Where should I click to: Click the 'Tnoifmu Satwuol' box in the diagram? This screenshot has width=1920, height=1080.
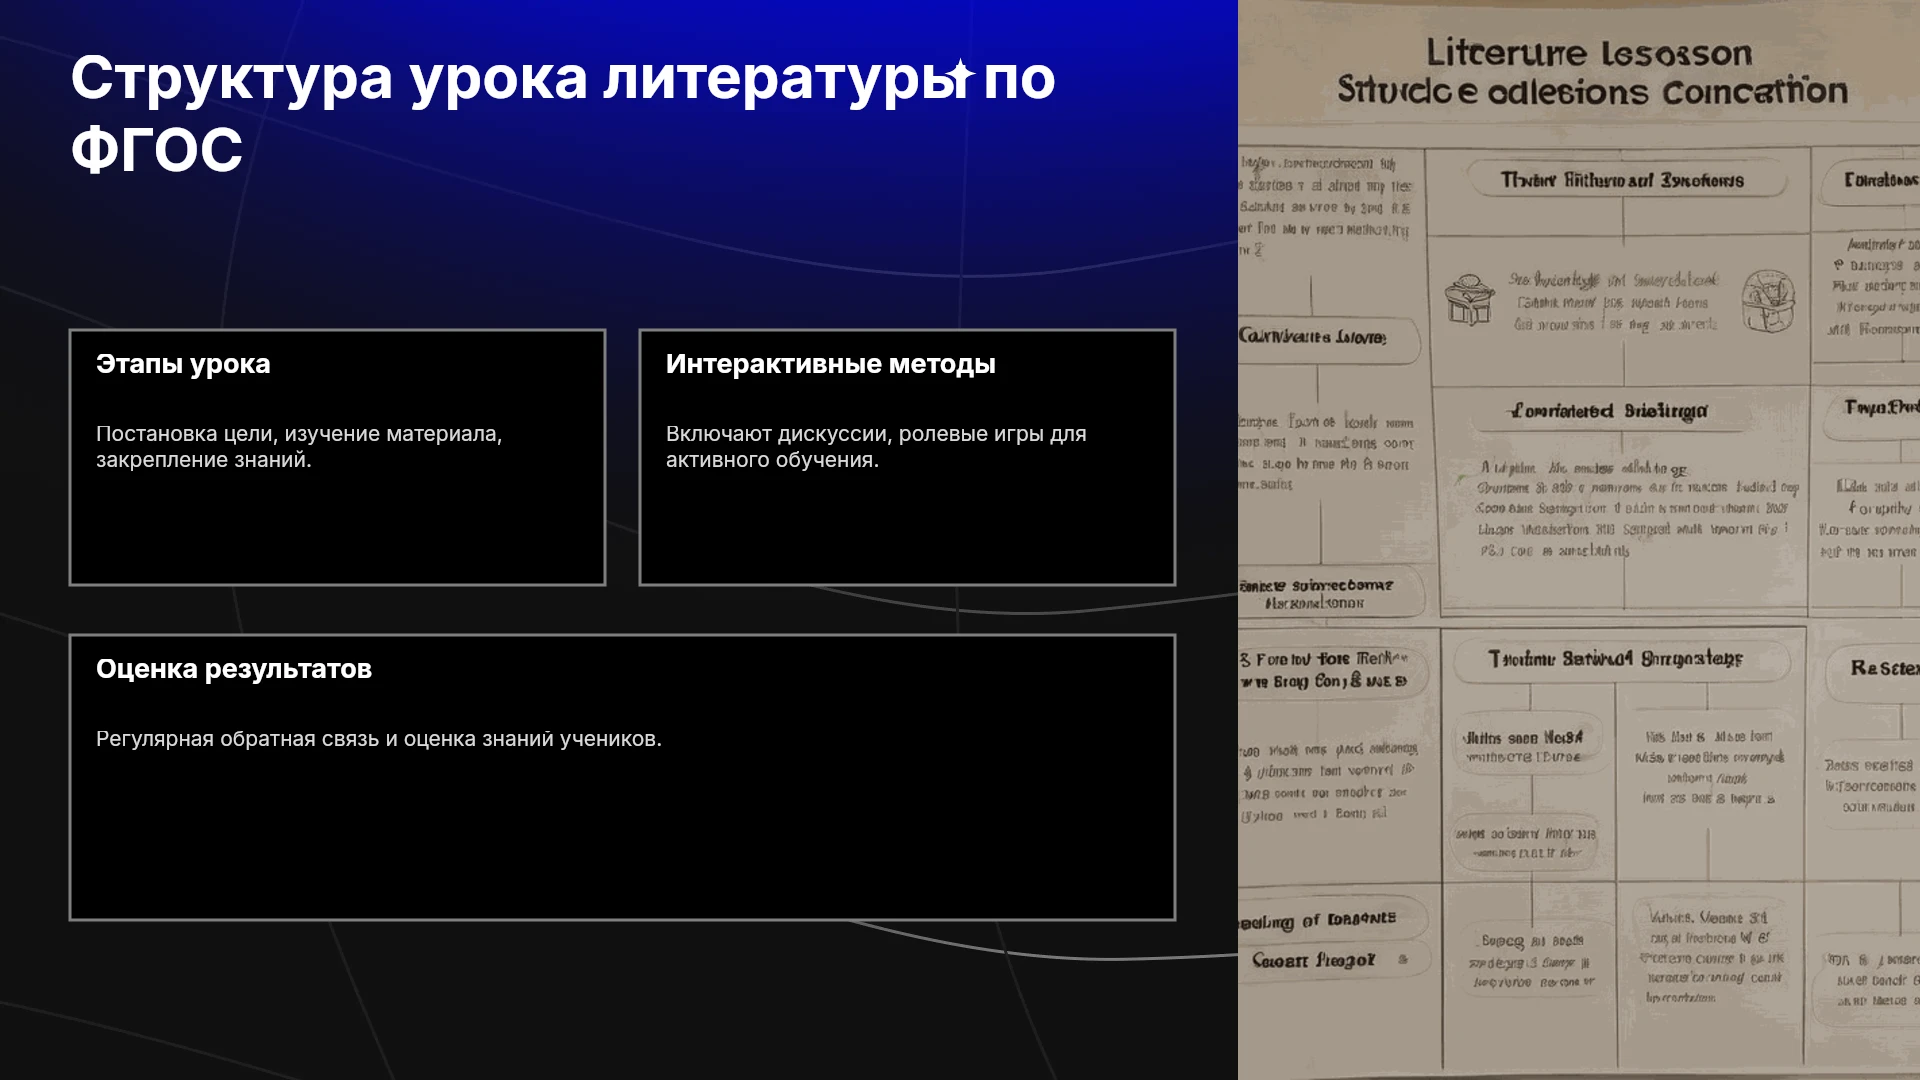pos(1615,659)
